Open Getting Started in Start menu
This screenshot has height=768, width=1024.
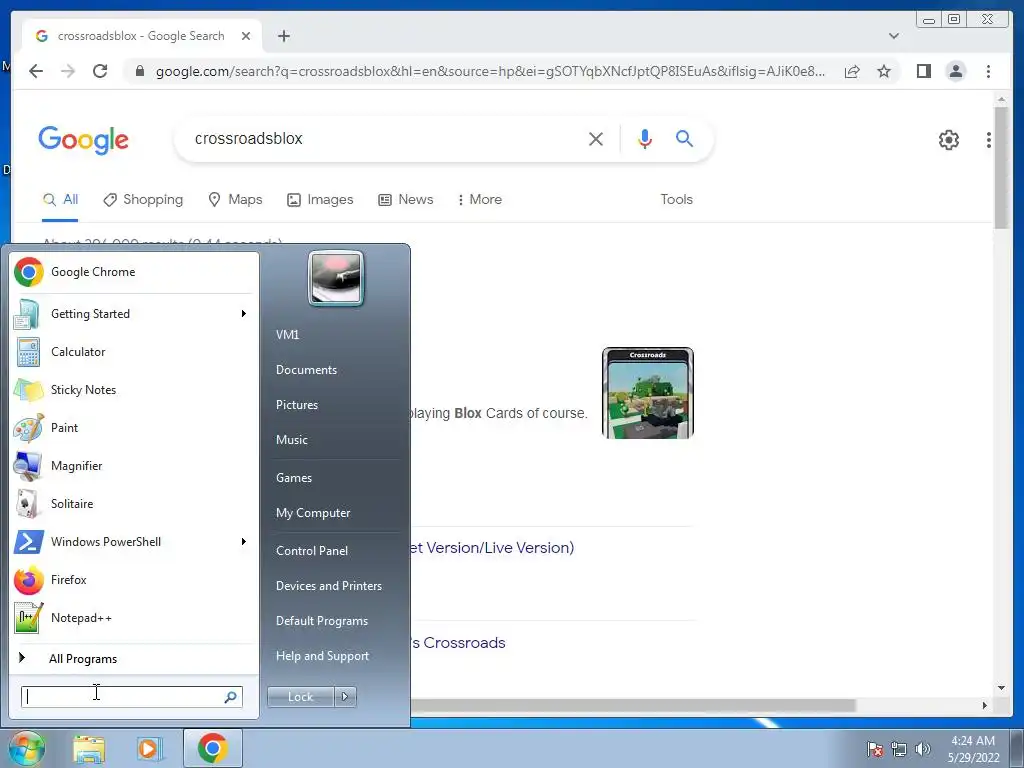pyautogui.click(x=133, y=314)
